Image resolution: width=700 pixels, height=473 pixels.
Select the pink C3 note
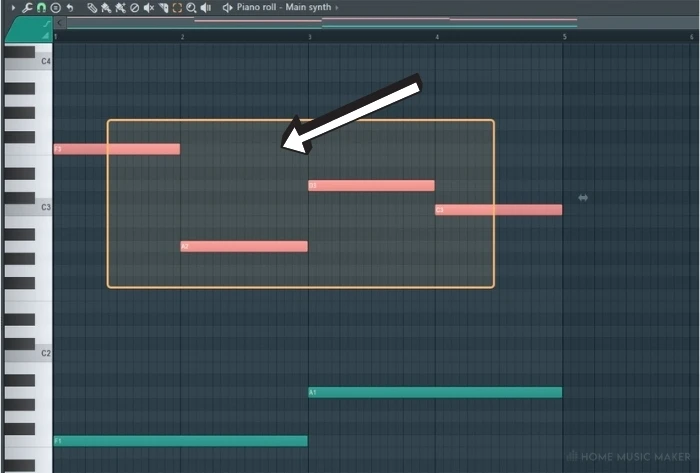click(x=499, y=210)
